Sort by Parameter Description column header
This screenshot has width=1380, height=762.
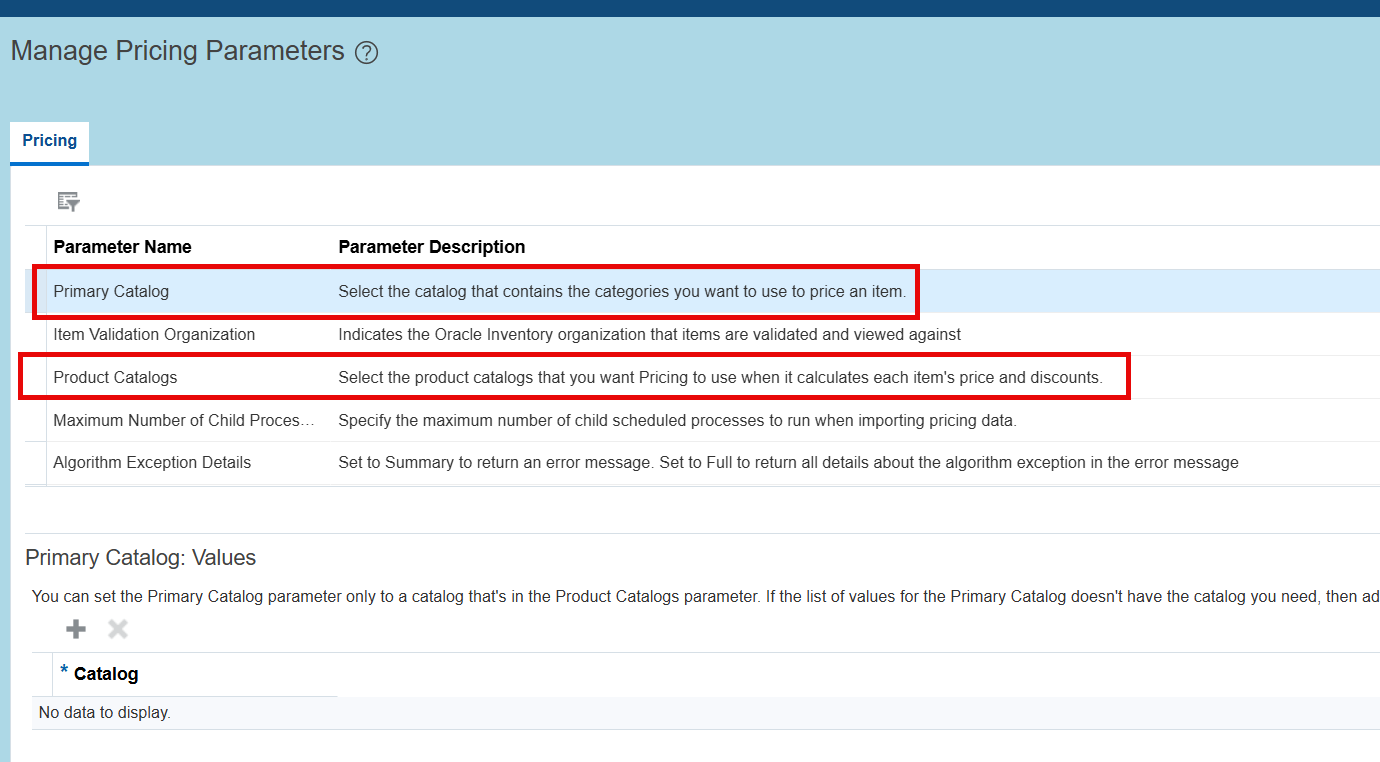click(x=431, y=247)
